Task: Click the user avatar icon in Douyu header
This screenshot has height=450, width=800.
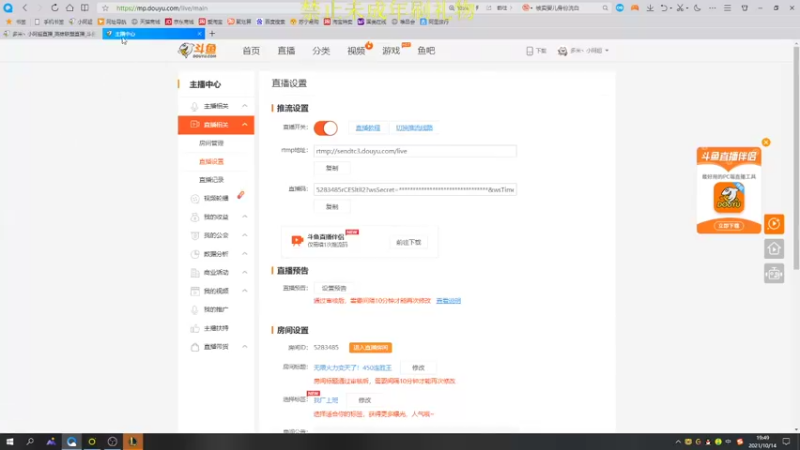Action: point(562,51)
